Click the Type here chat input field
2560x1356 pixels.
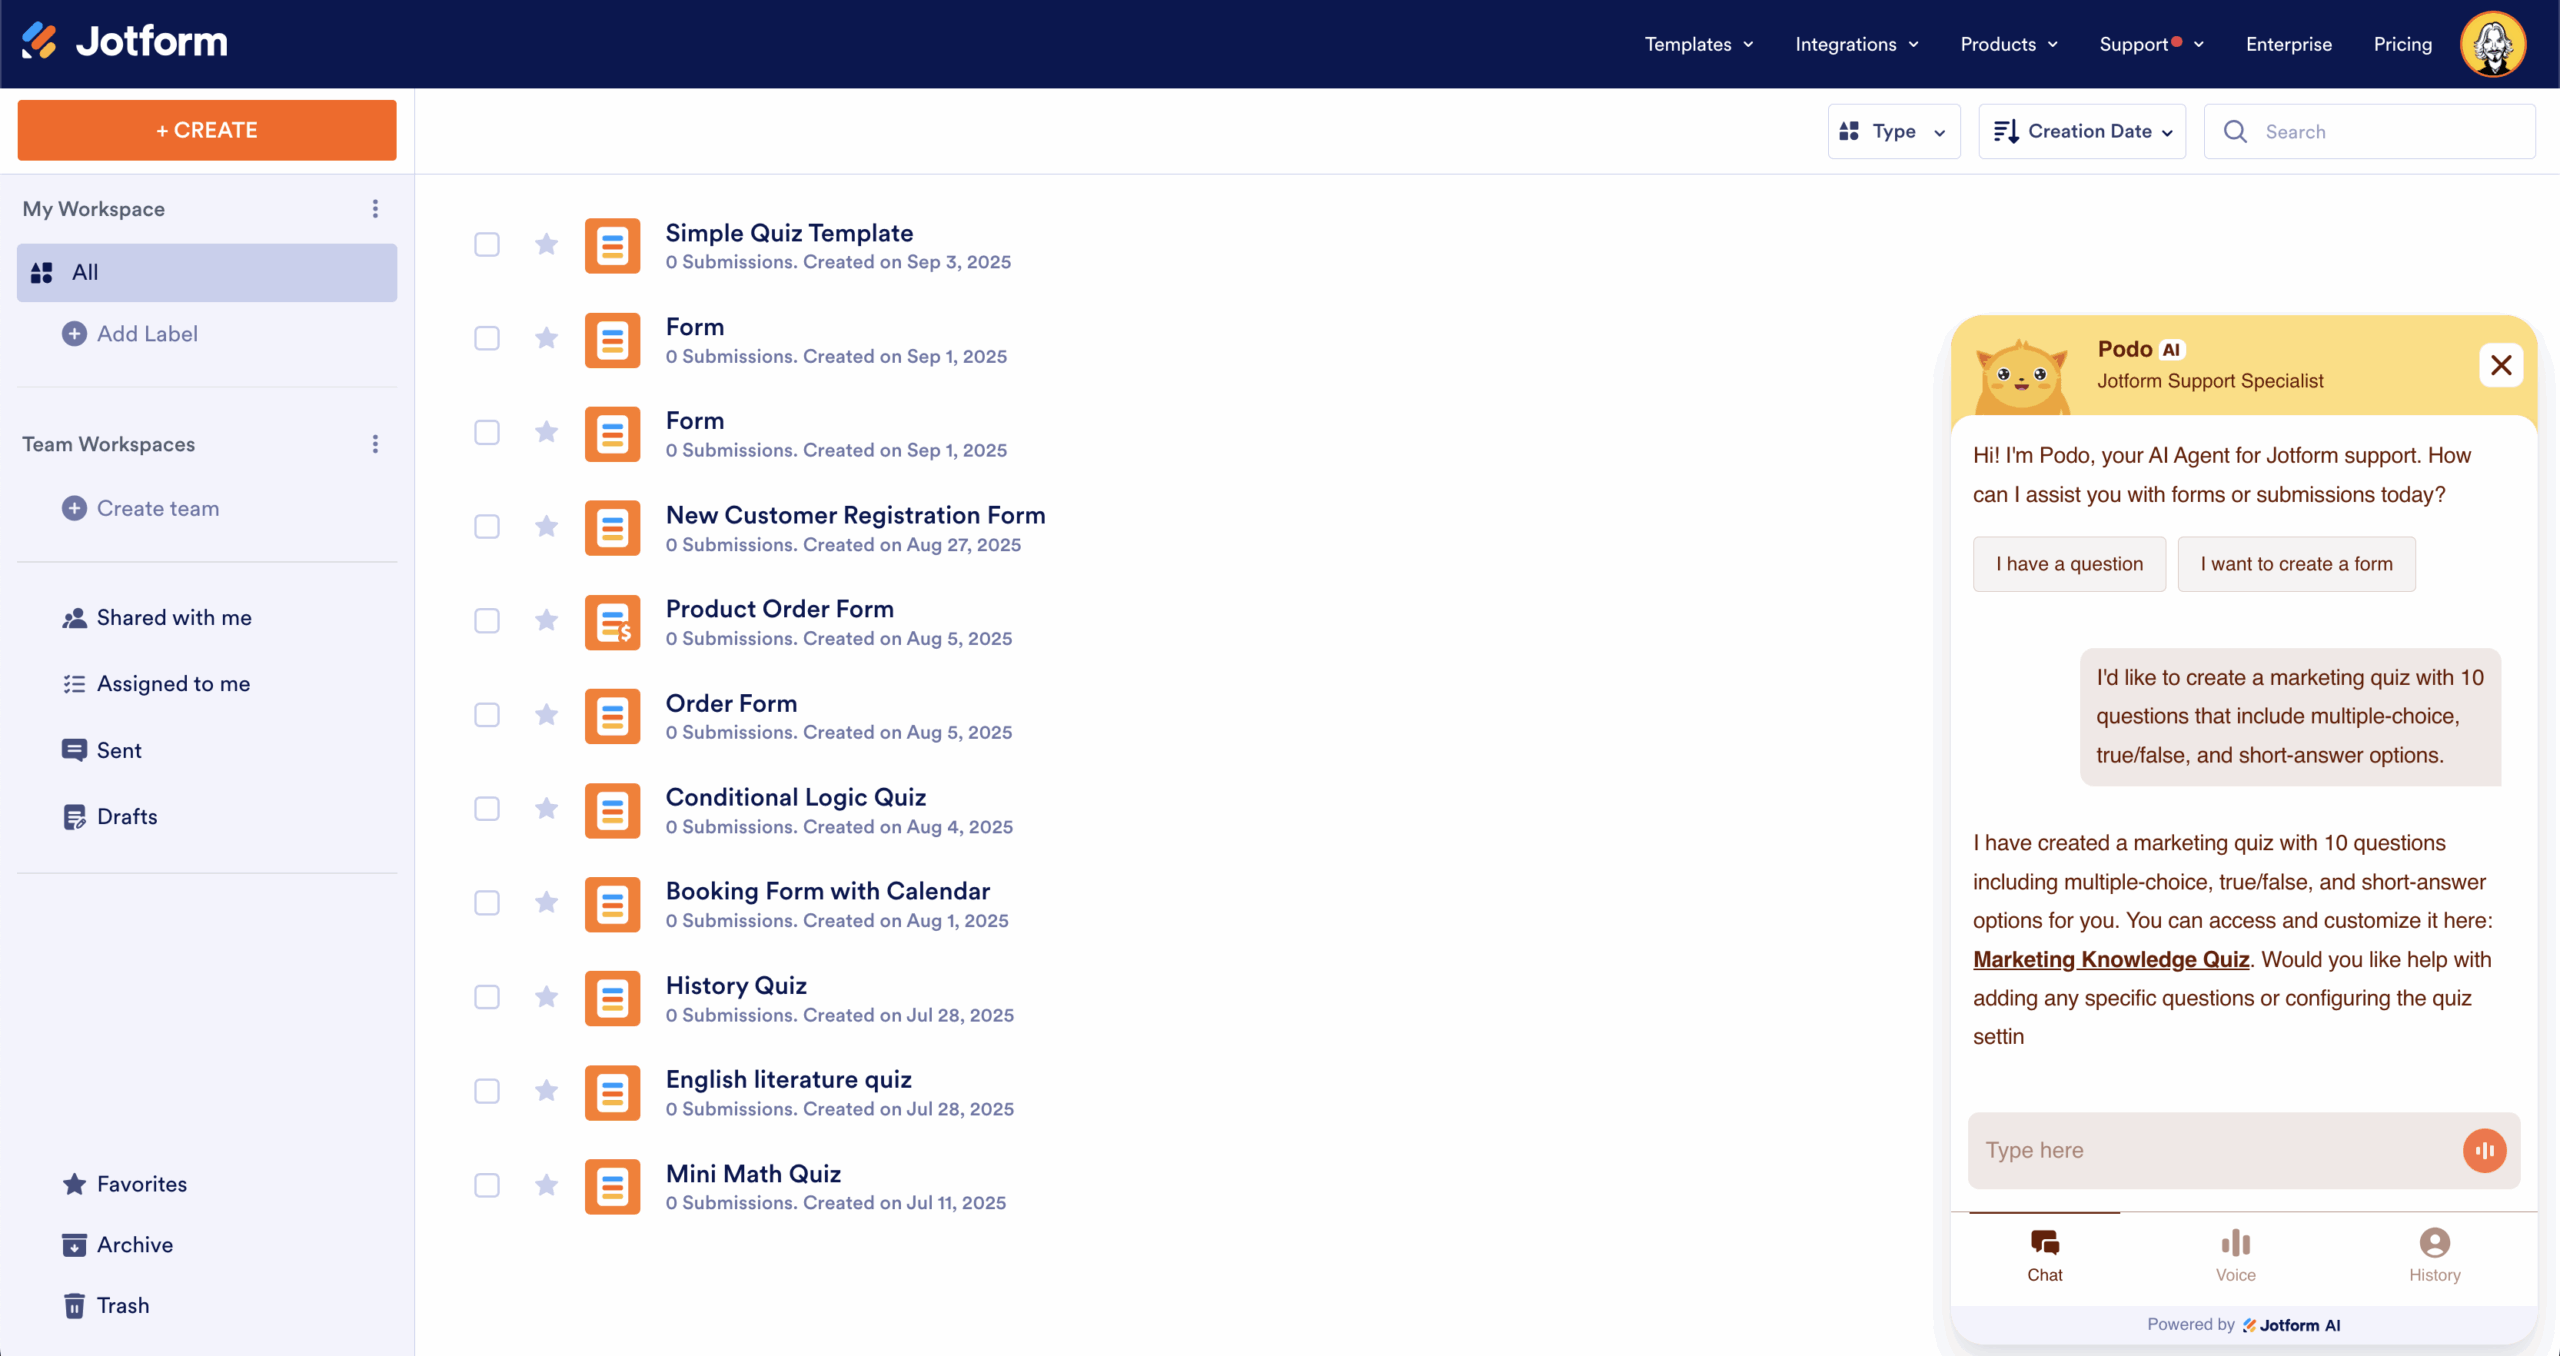[2210, 1150]
